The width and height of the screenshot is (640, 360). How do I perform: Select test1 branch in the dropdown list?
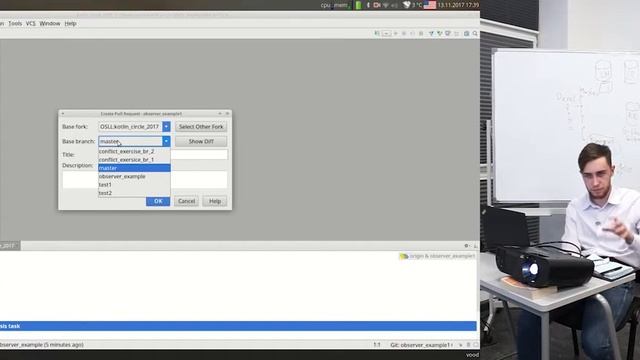pyautogui.click(x=134, y=184)
